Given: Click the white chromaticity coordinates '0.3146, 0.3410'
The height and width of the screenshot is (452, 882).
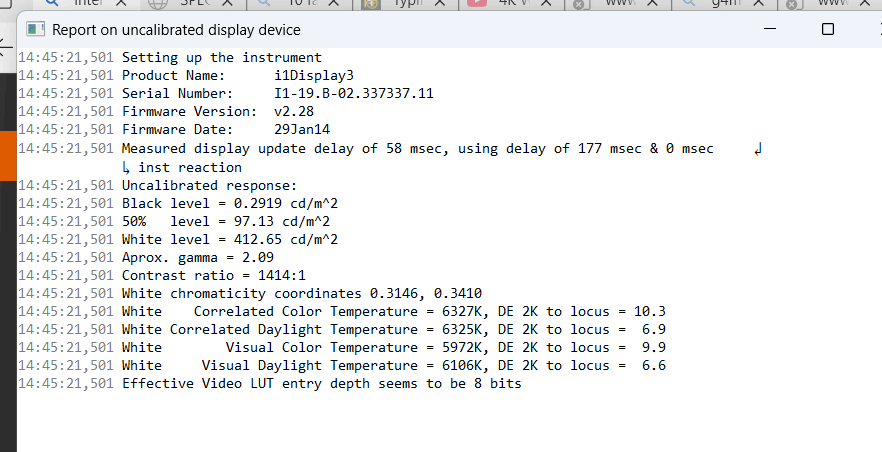Looking at the screenshot, I should [426, 293].
